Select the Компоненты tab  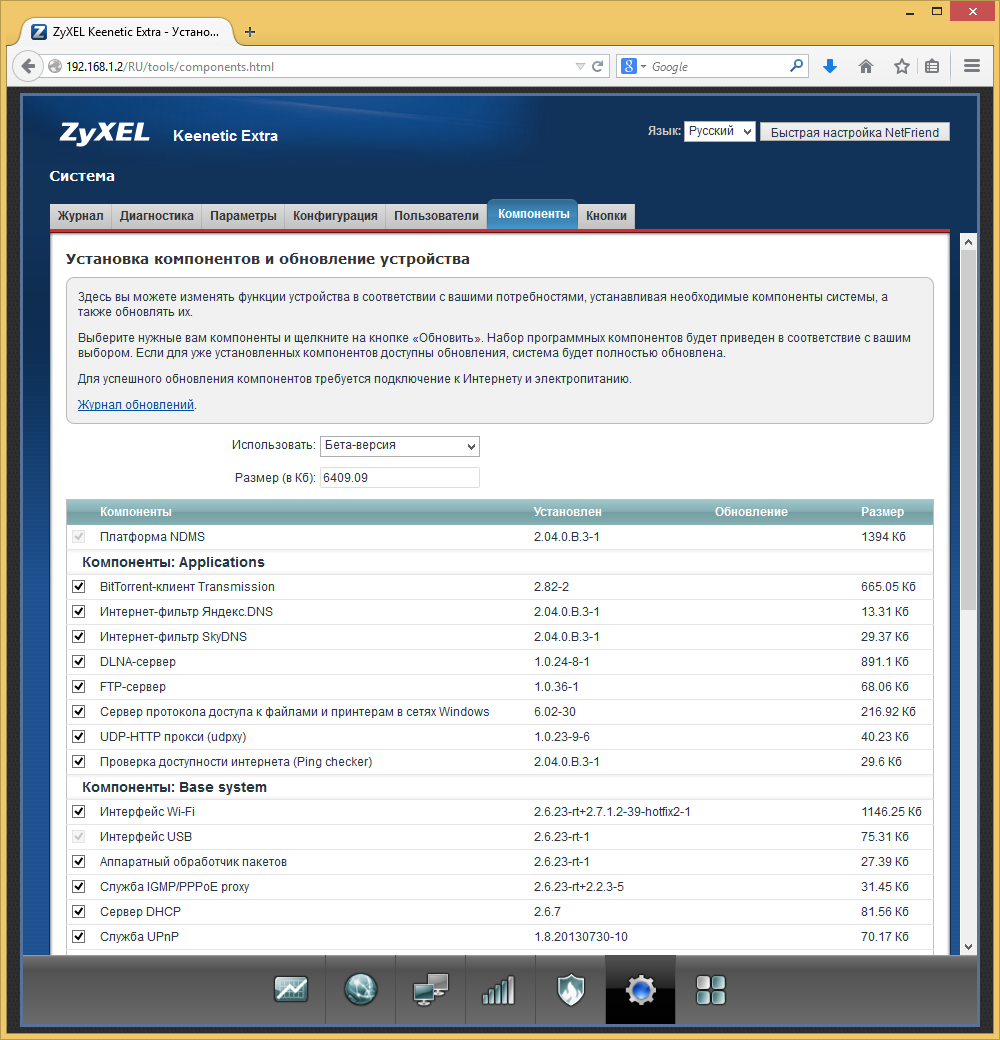pos(533,214)
